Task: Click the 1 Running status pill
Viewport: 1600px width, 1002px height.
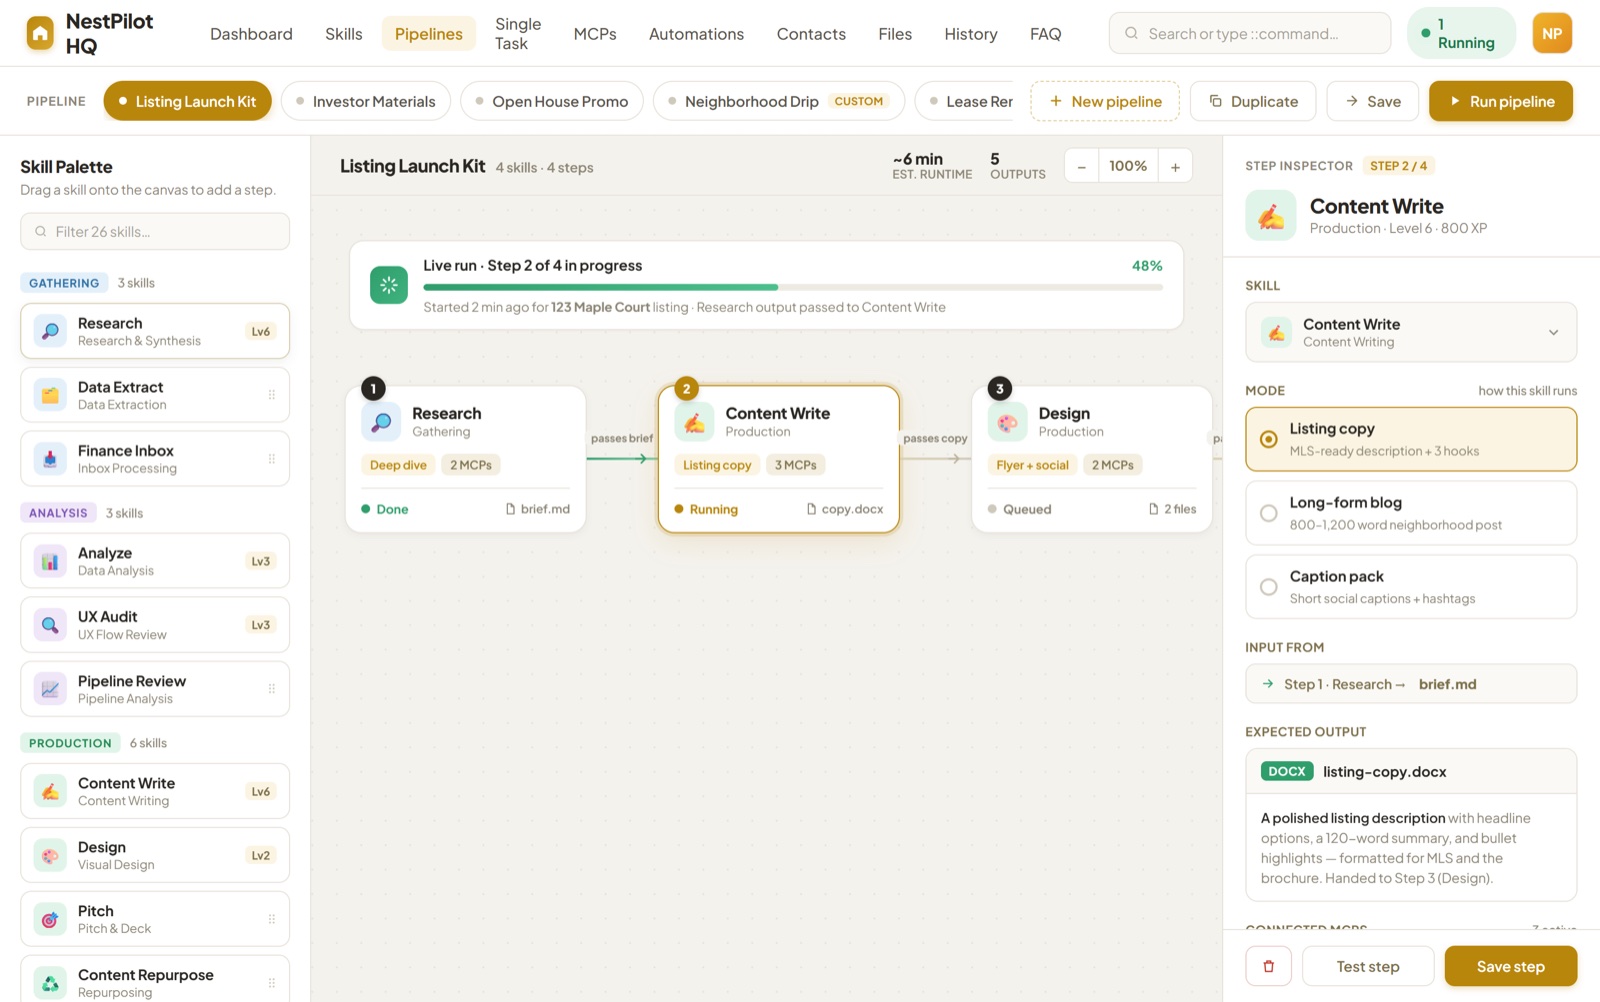Action: click(x=1462, y=33)
